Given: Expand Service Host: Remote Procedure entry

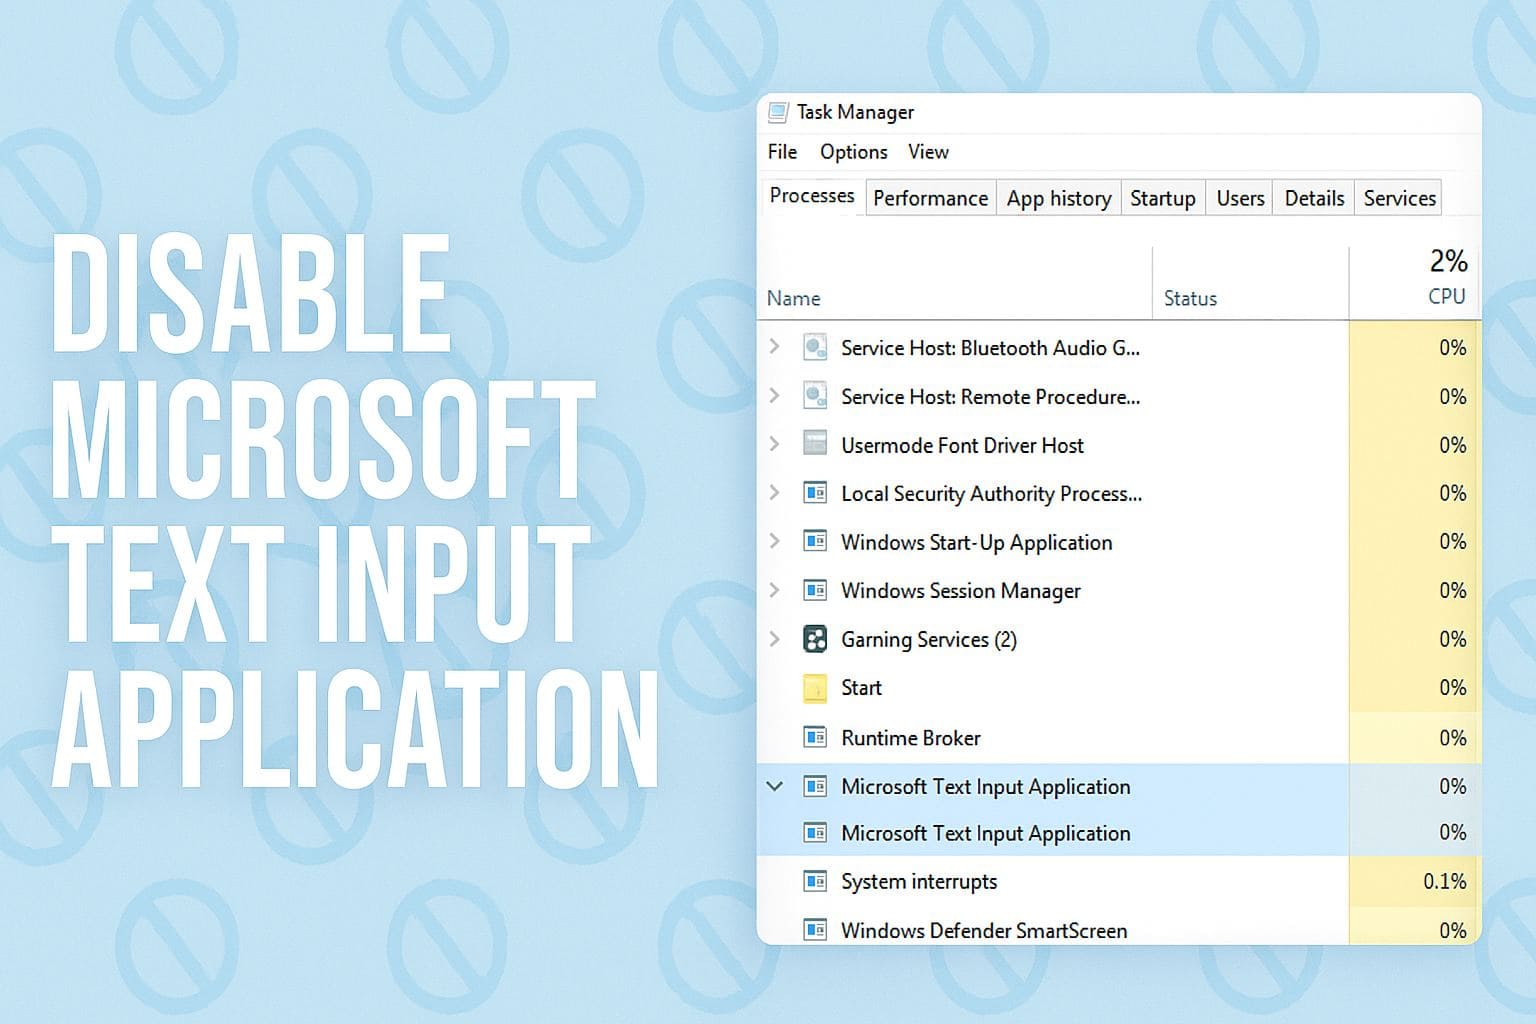Looking at the screenshot, I should [x=775, y=396].
